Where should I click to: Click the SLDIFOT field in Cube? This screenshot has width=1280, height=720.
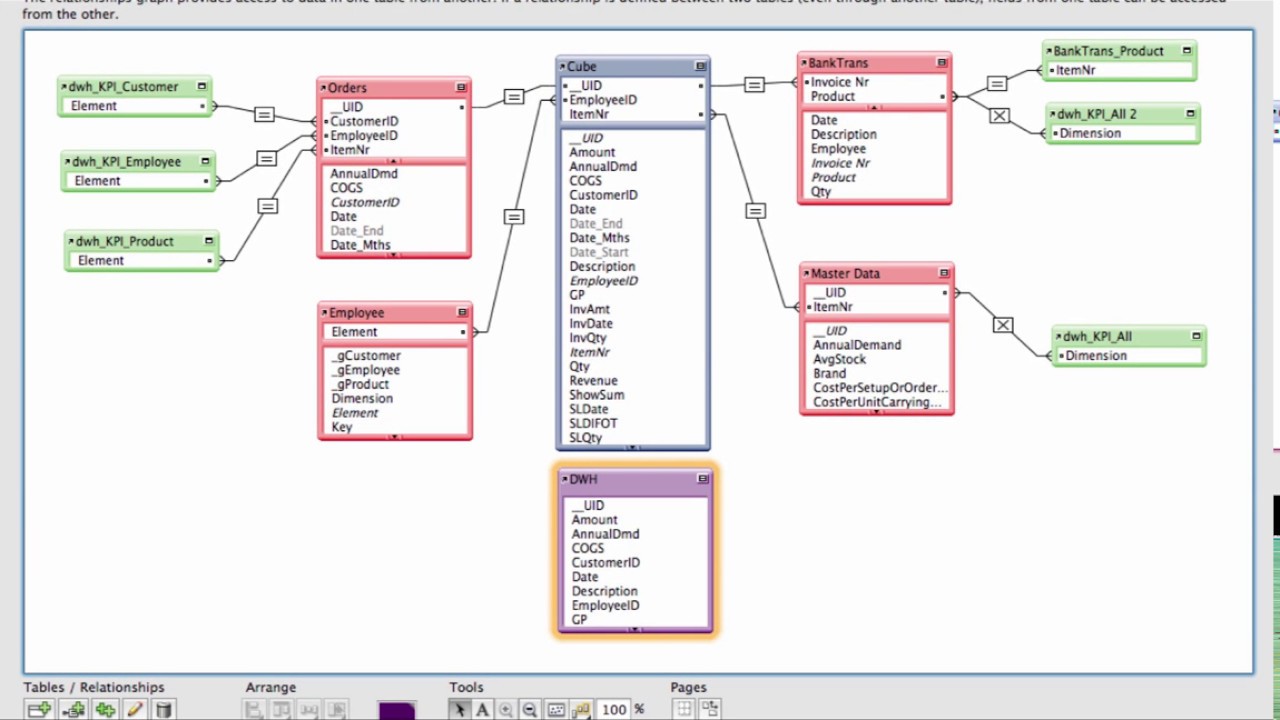(593, 423)
